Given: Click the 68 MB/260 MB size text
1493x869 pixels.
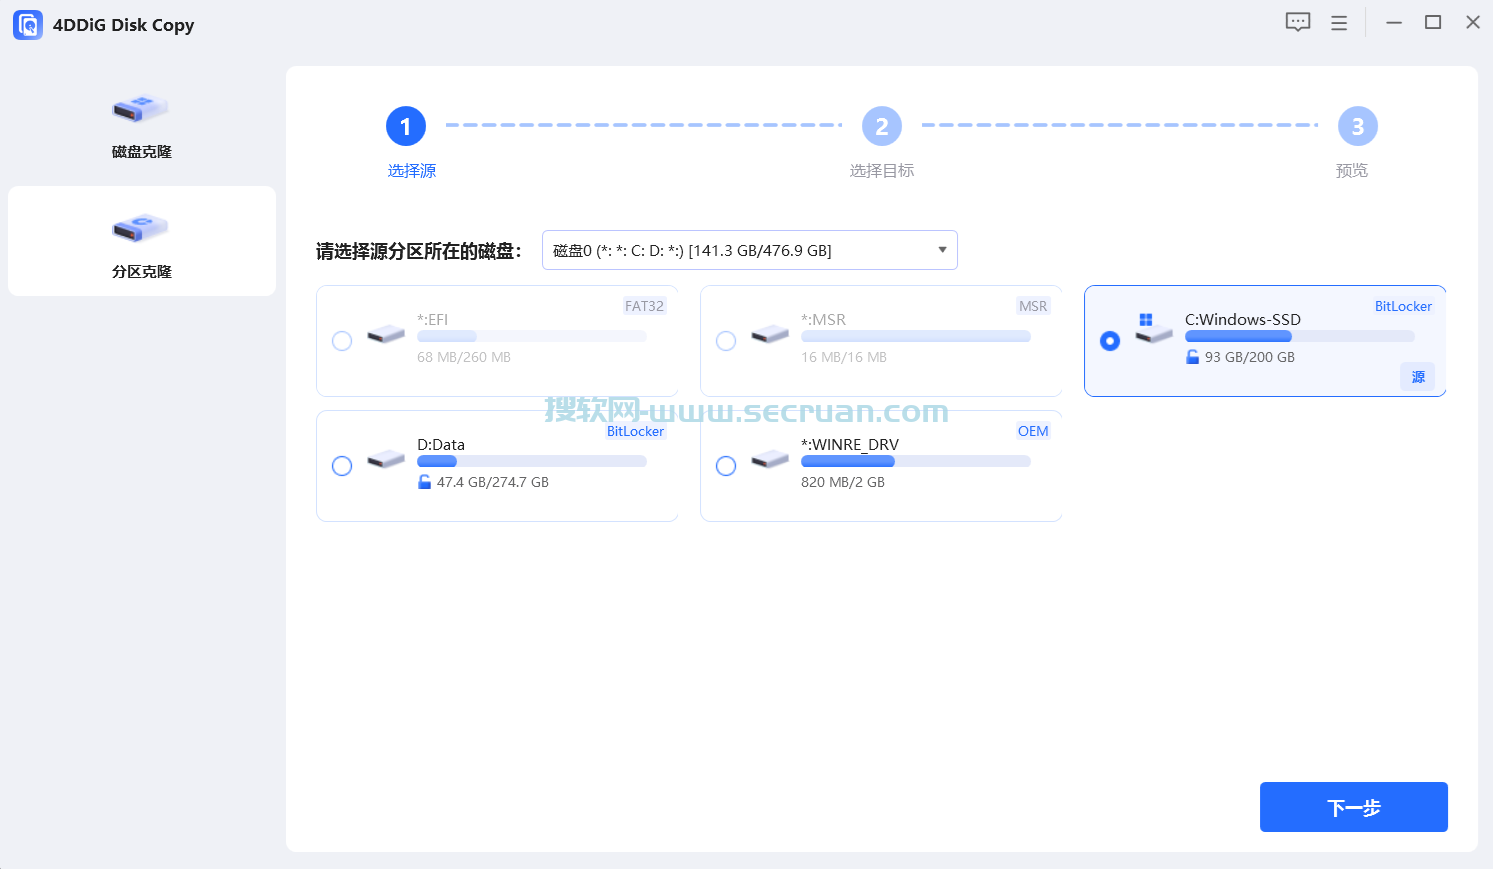Looking at the screenshot, I should click(x=464, y=357).
